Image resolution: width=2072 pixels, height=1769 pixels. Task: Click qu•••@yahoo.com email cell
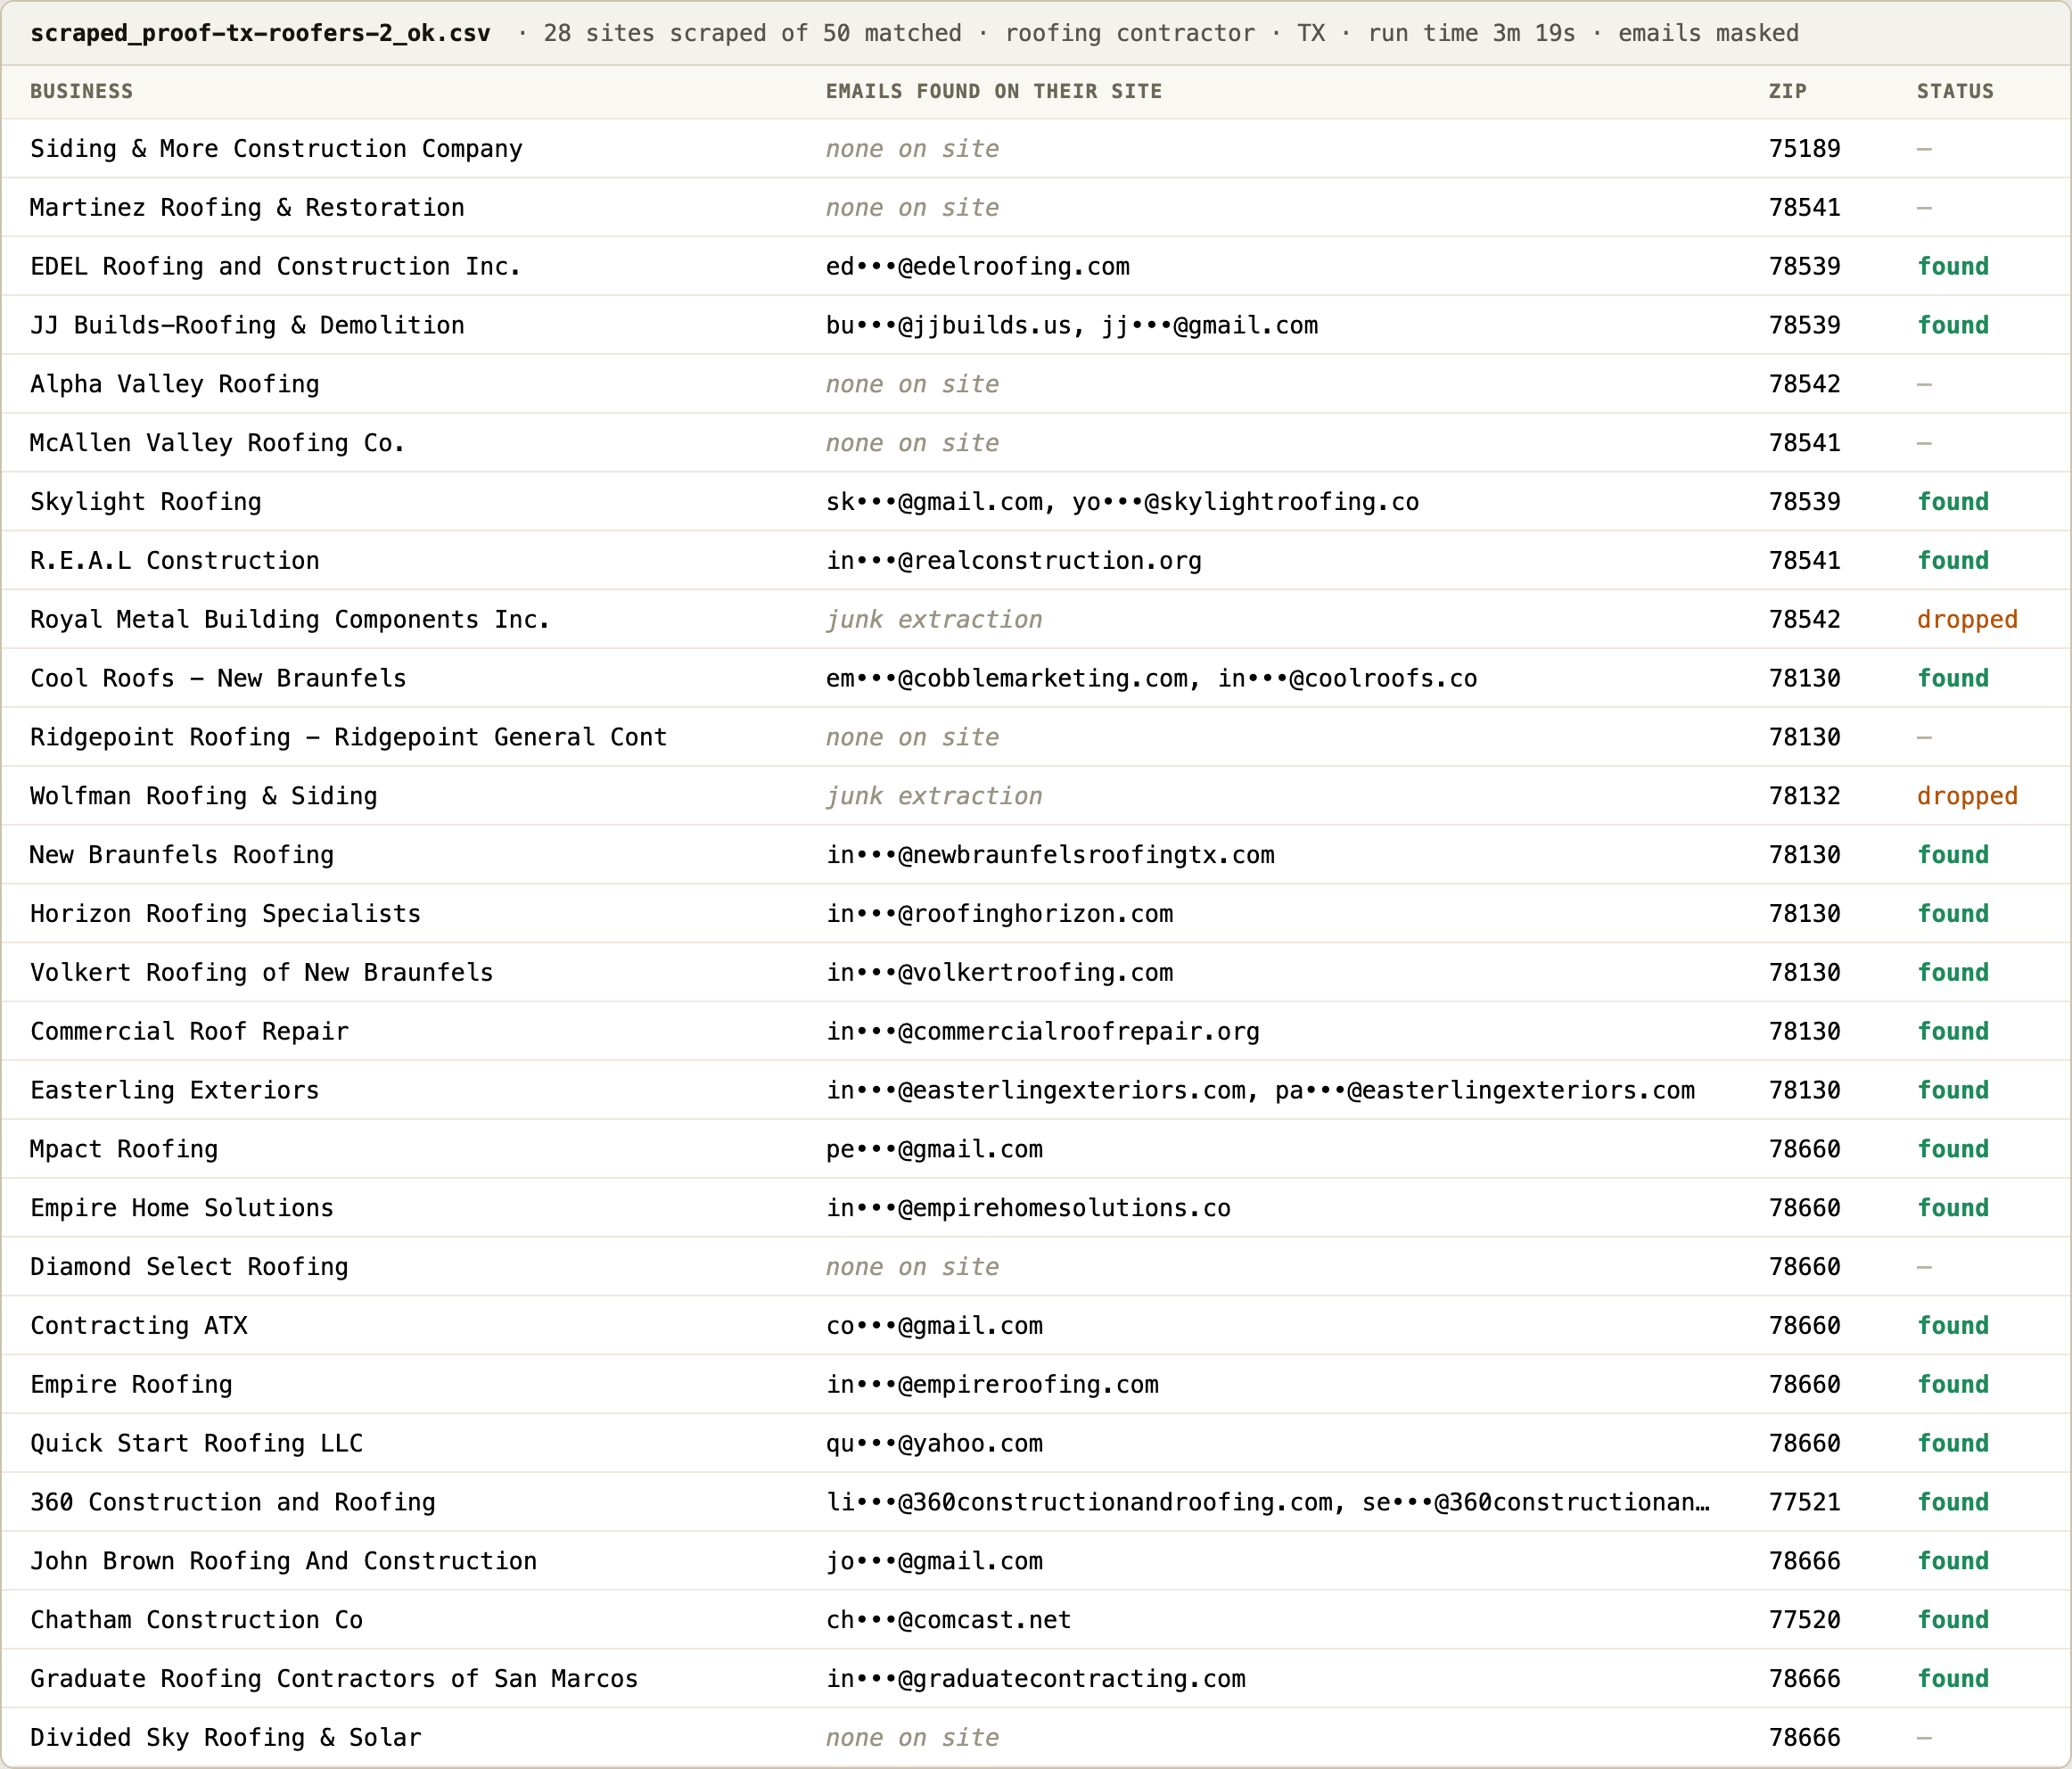(x=934, y=1444)
